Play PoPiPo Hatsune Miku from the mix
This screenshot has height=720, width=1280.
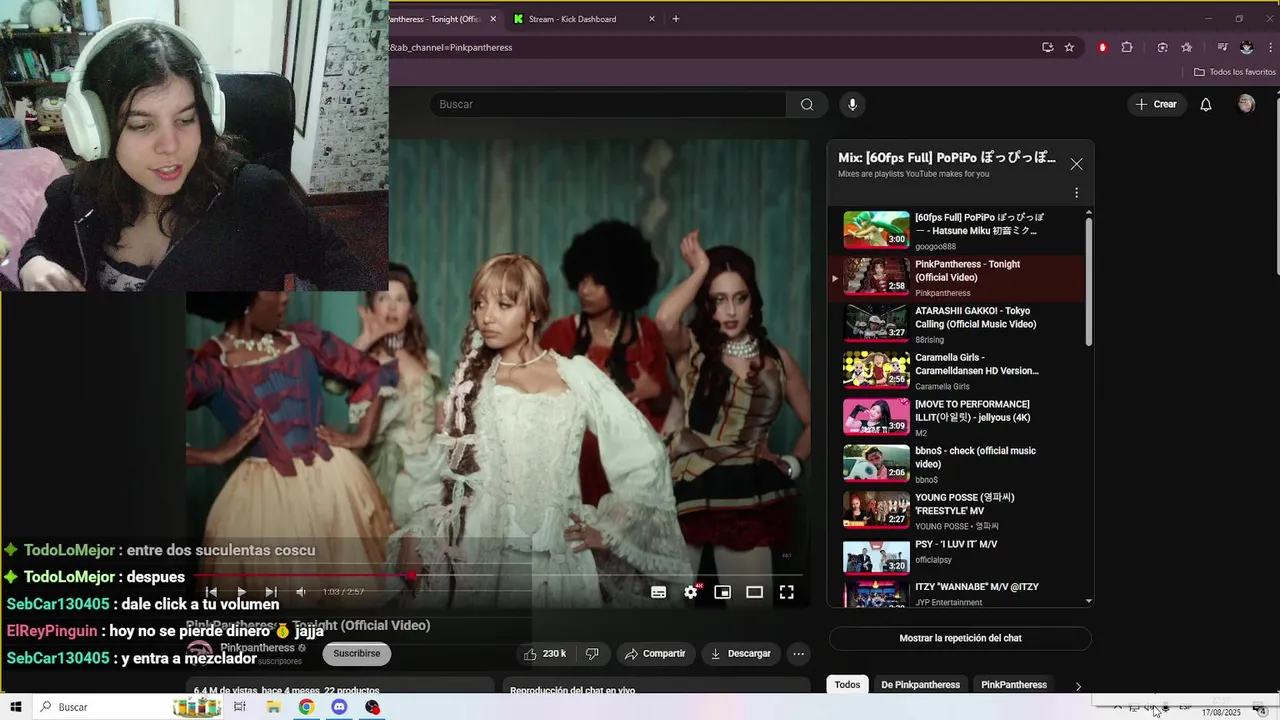960,231
